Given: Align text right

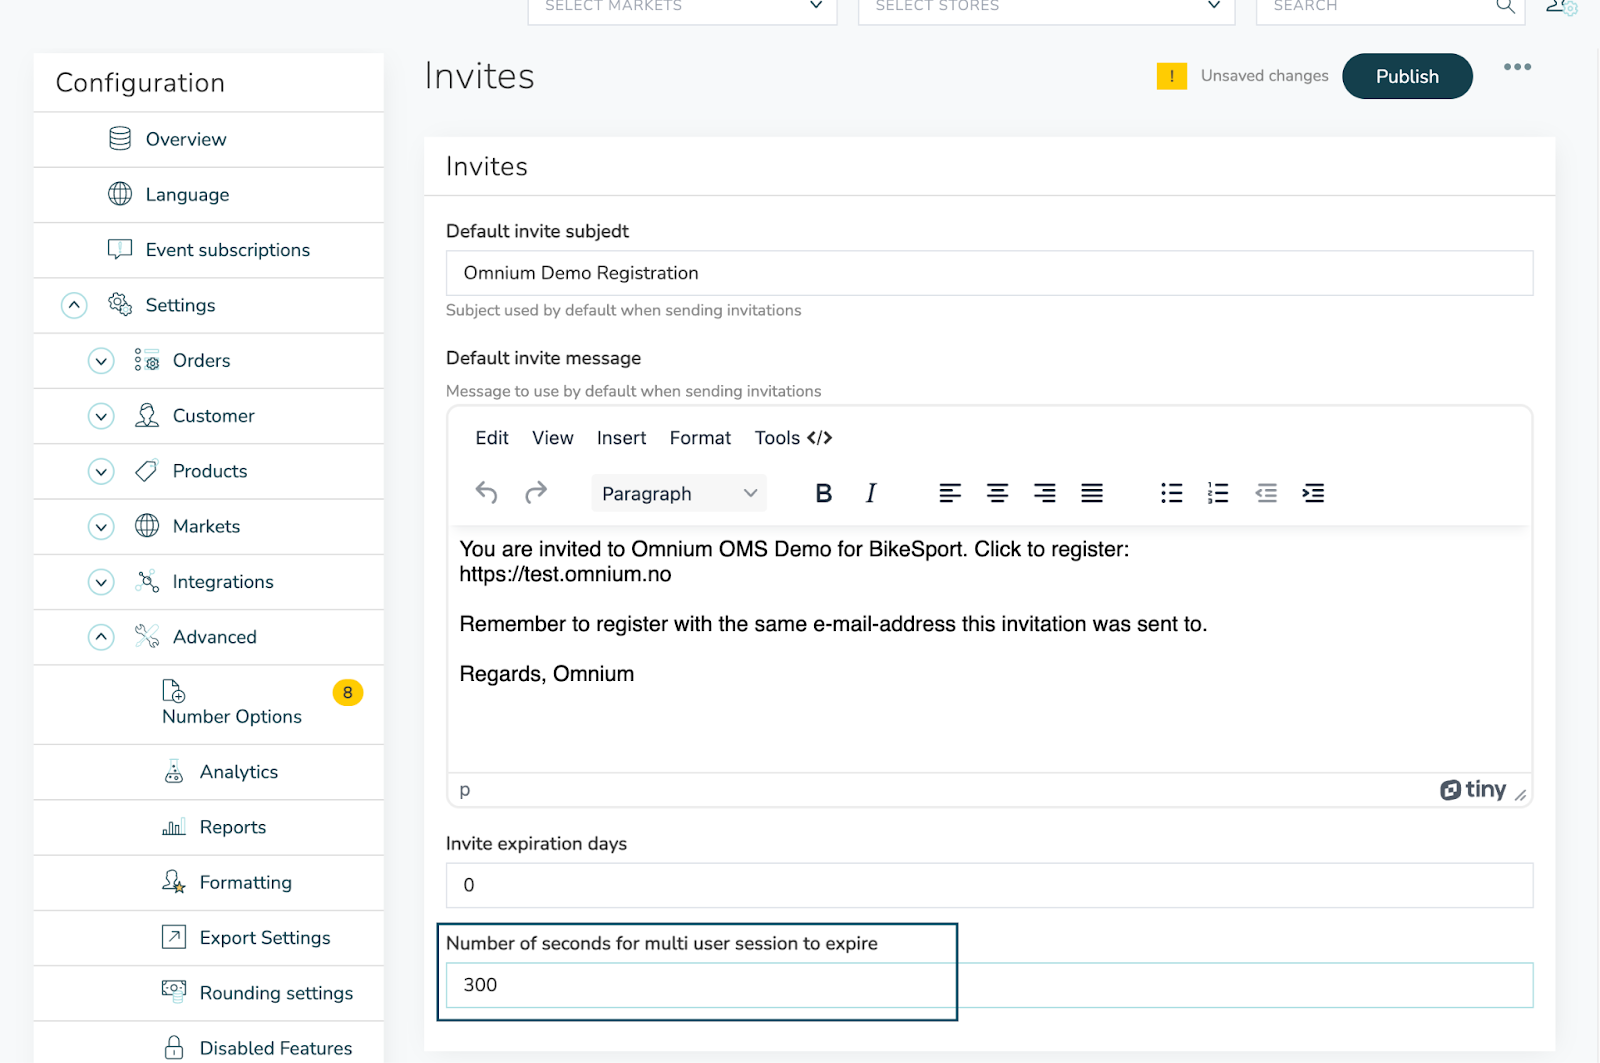Looking at the screenshot, I should click(x=1044, y=493).
